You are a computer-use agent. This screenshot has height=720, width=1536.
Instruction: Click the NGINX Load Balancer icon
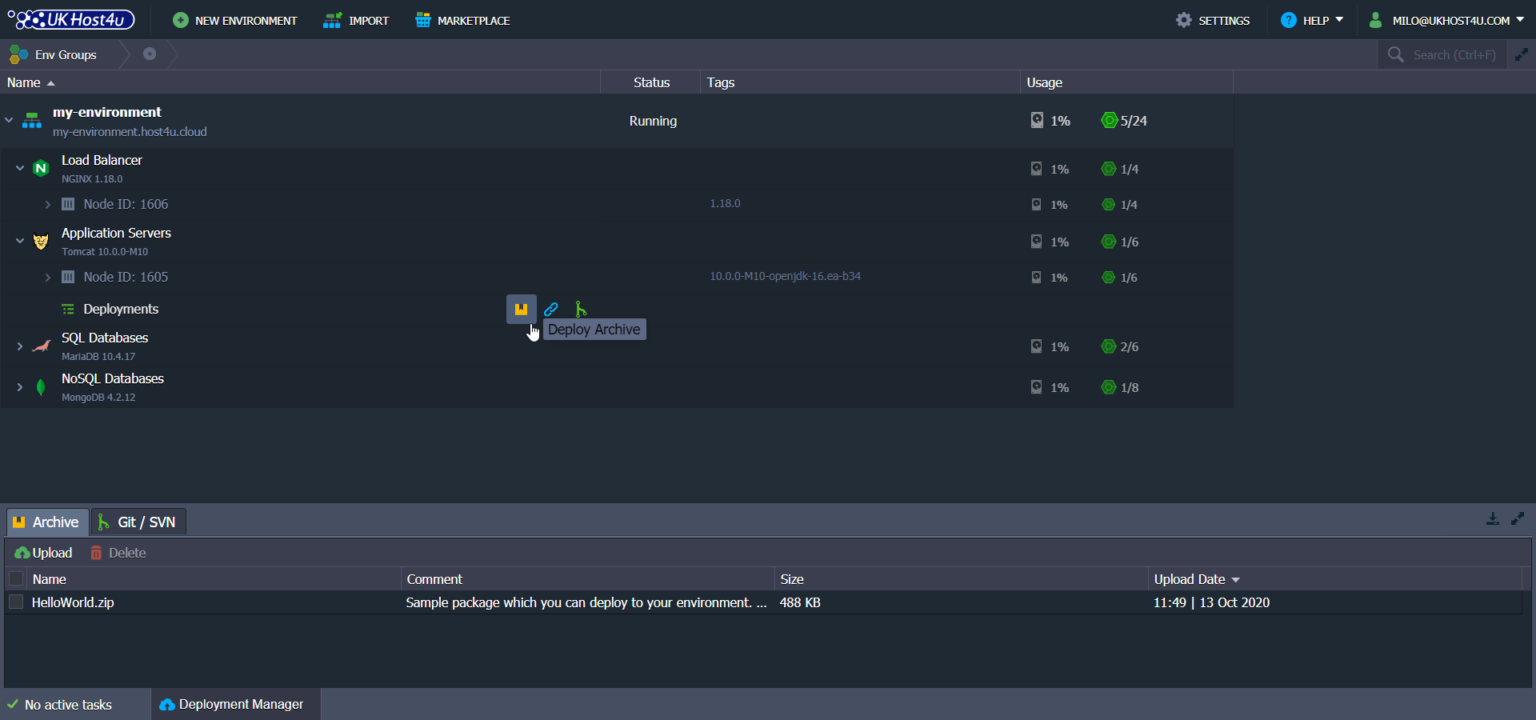tap(41, 169)
